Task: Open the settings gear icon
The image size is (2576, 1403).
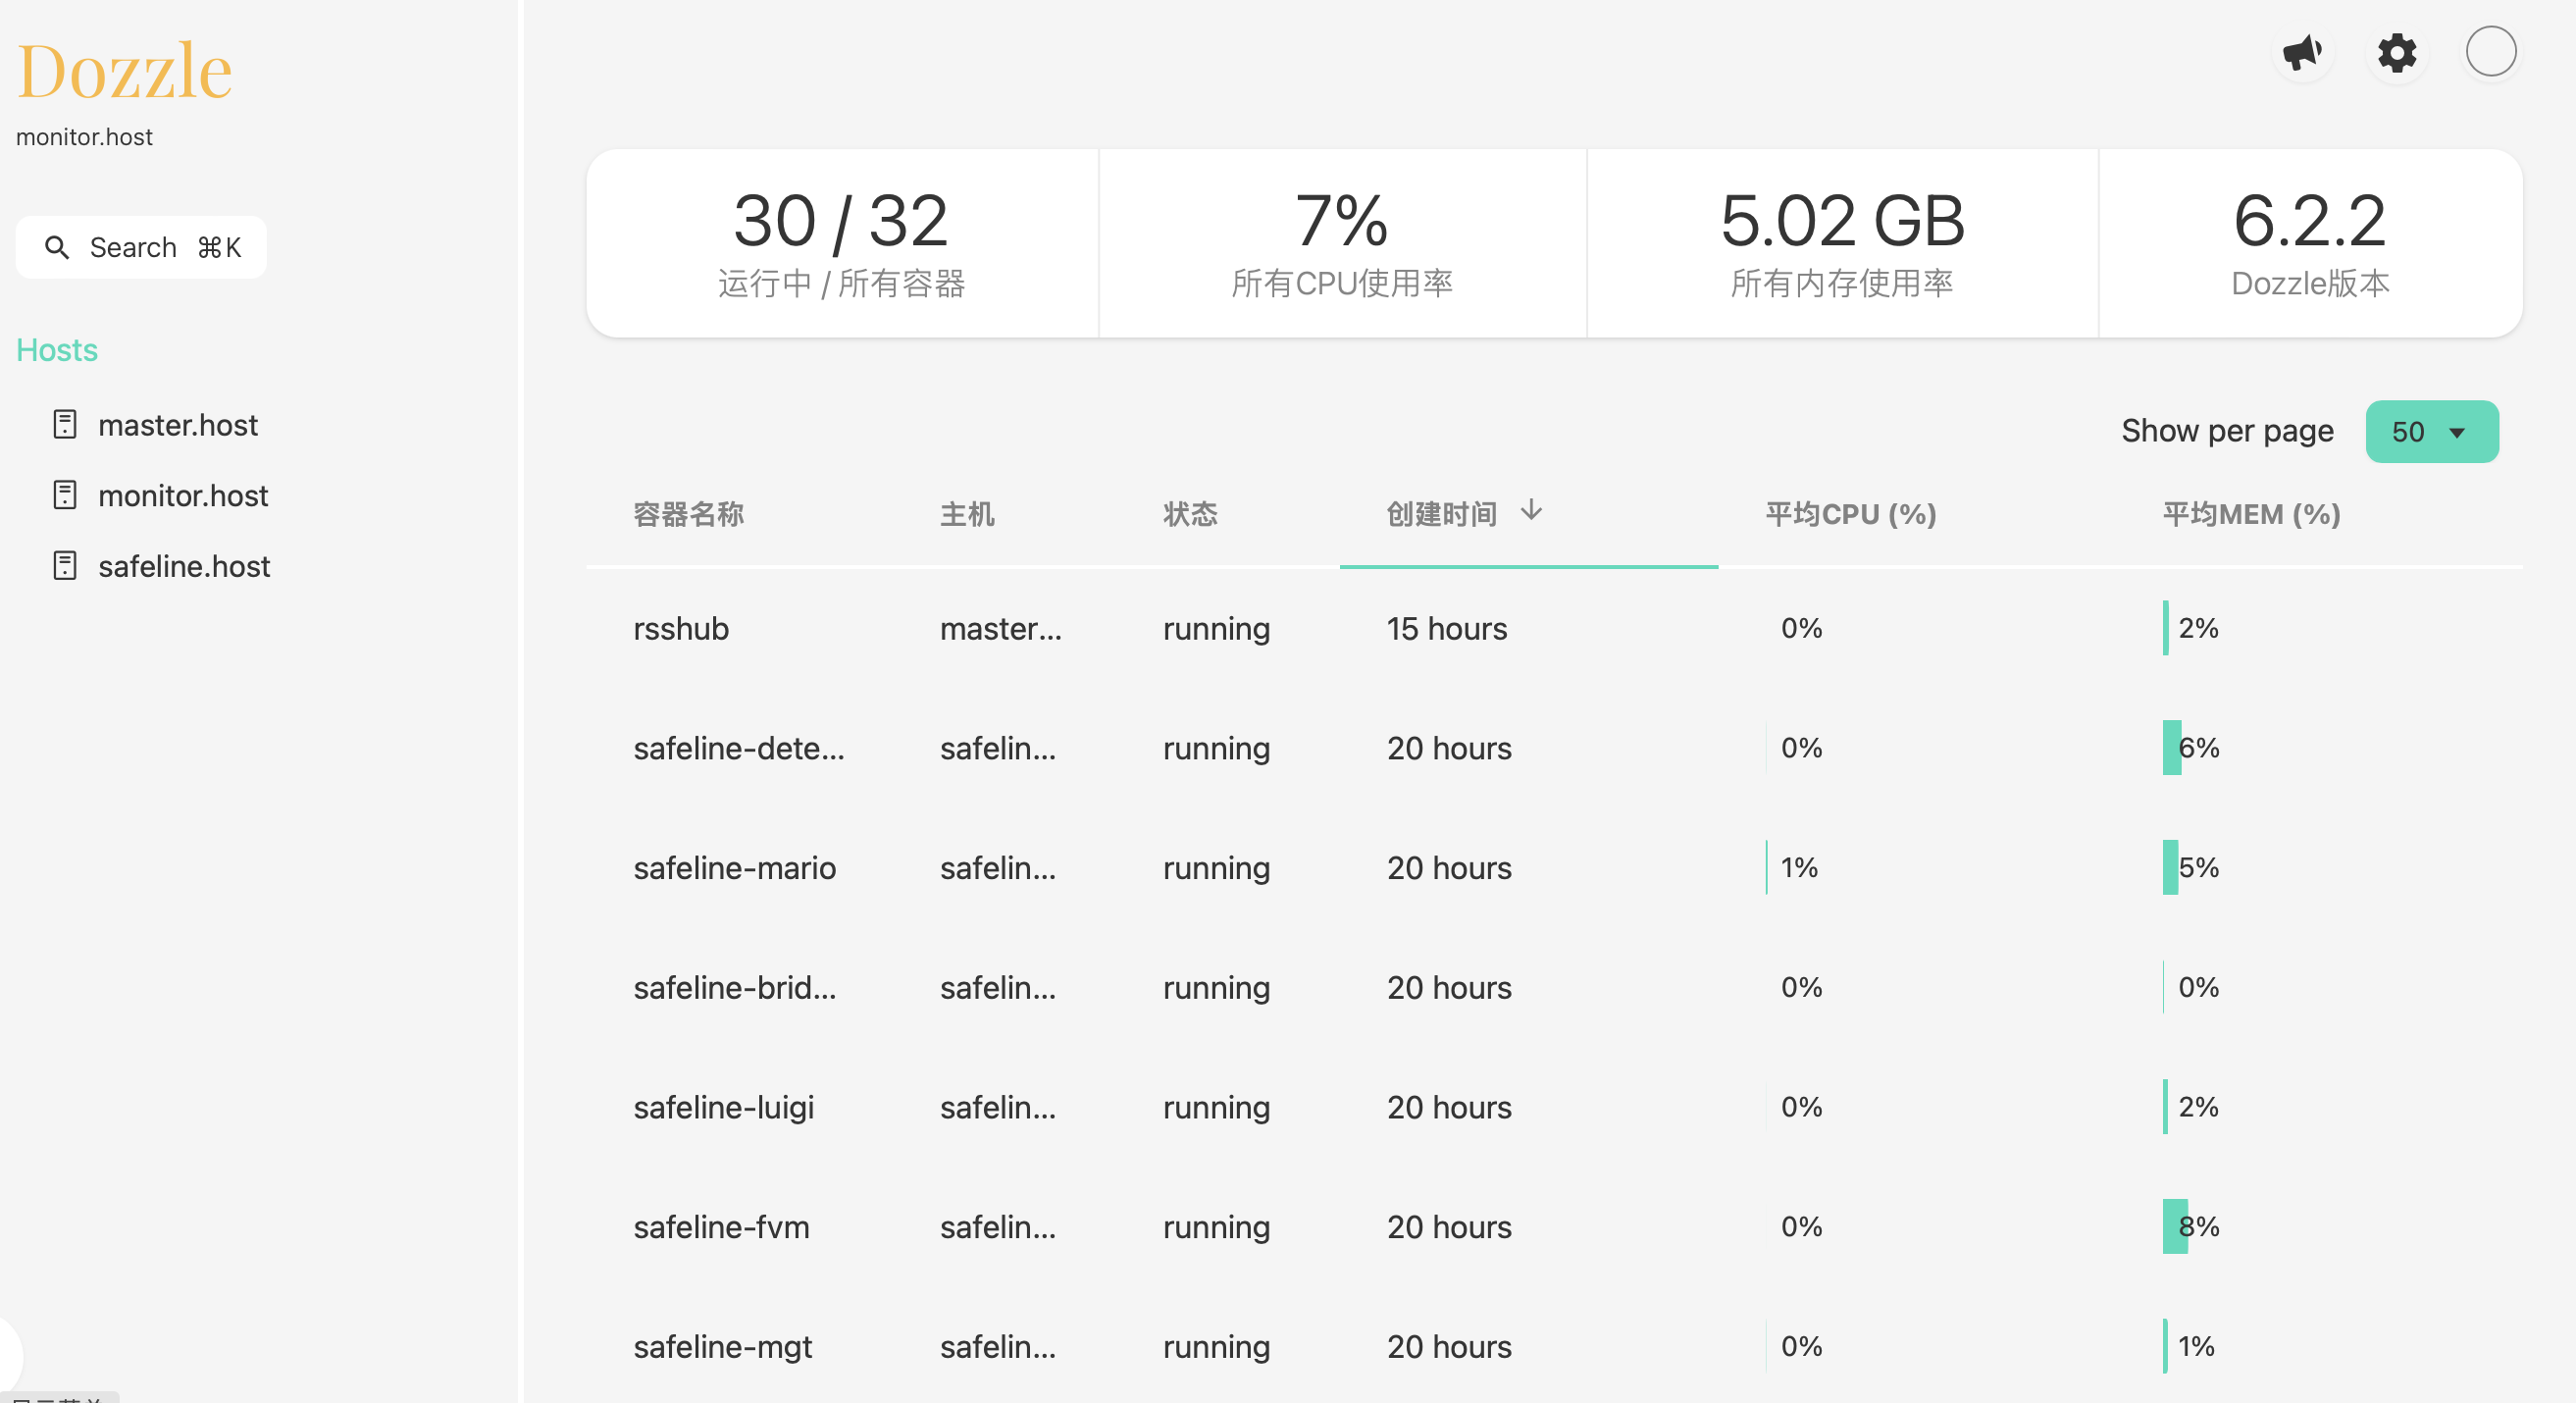Action: click(2396, 52)
